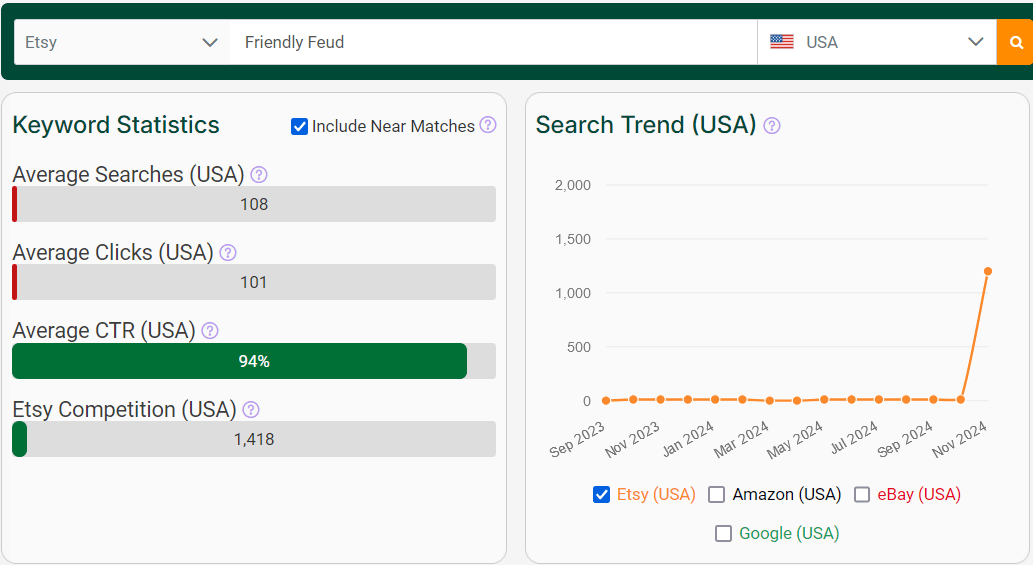This screenshot has height=565, width=1033.
Task: Click the Average Clicks (USA) label
Action: (x=113, y=253)
